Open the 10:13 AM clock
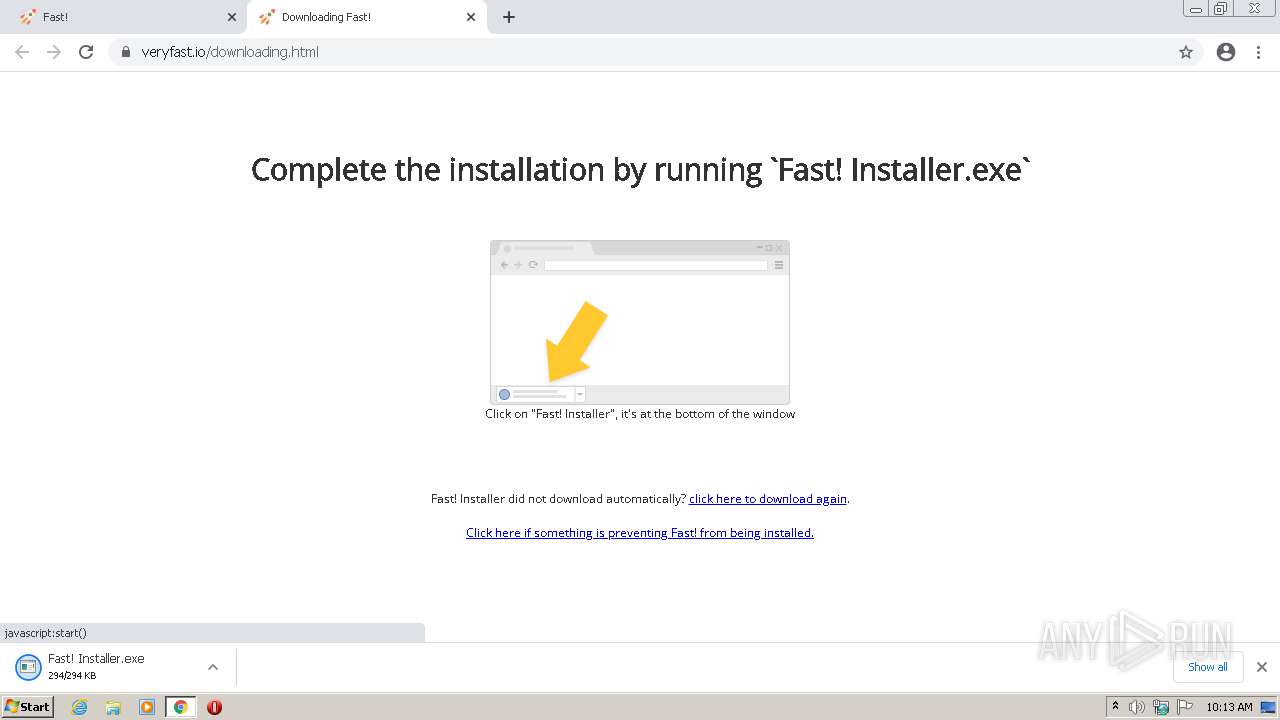The width and height of the screenshot is (1280, 720). [1229, 707]
